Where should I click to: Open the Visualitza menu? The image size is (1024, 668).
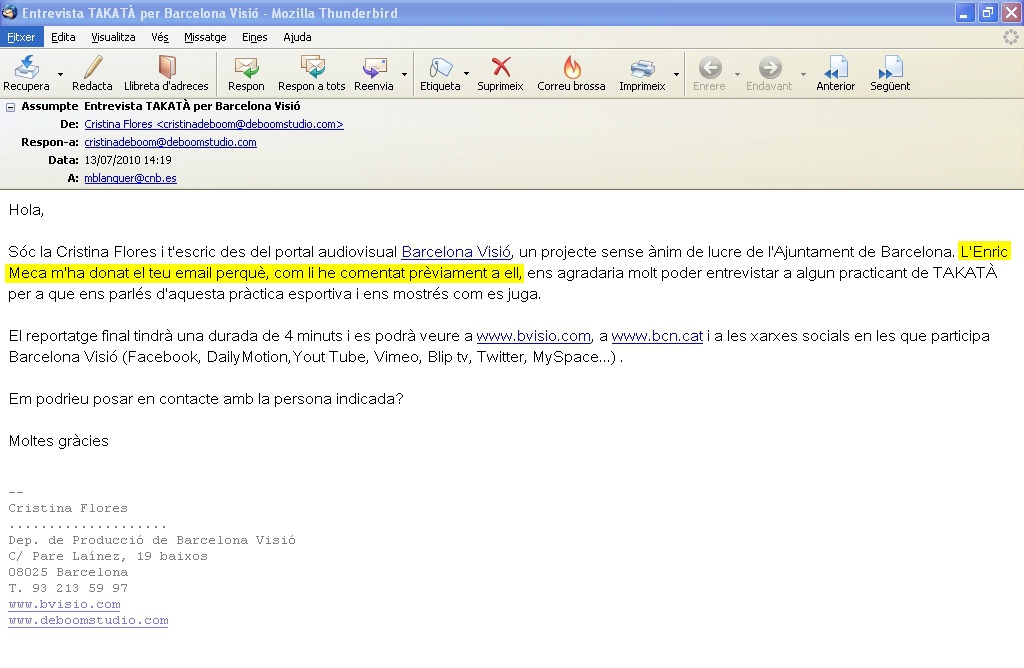[x=113, y=37]
